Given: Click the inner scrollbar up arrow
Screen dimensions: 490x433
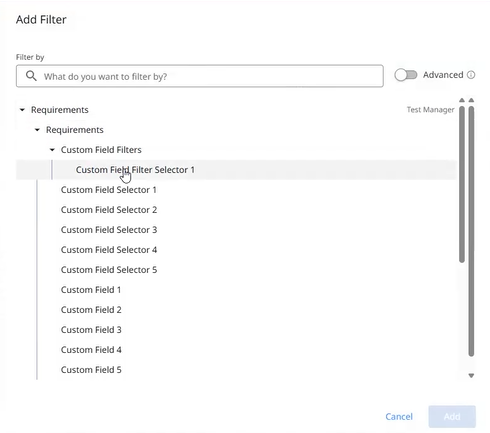Looking at the screenshot, I should tap(462, 100).
